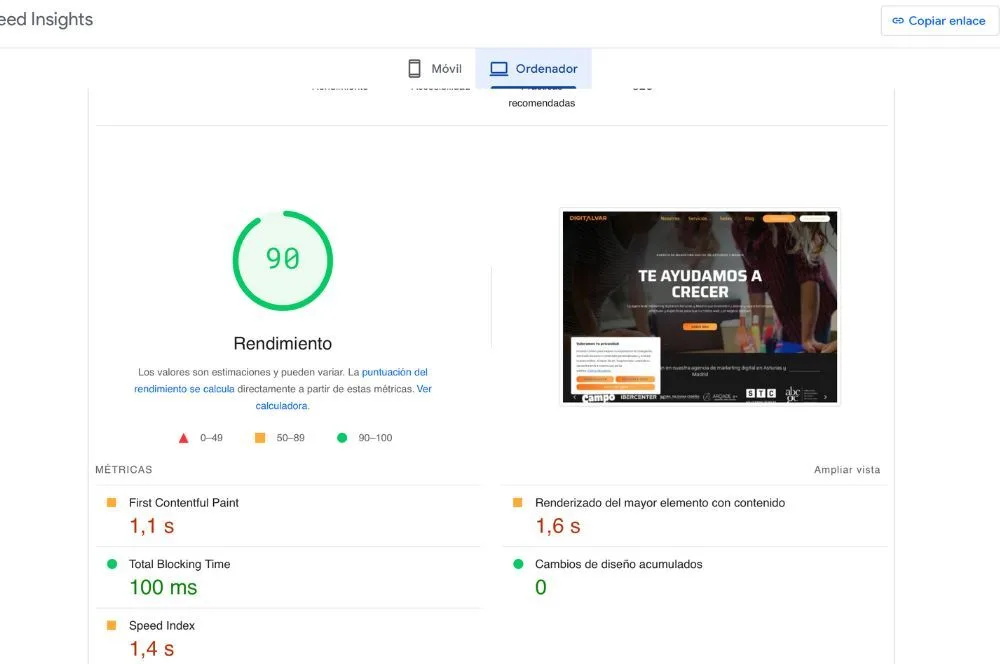Click the laptop icon beside Ordenador
Viewport: 1000px width, 664px height.
[499, 68]
